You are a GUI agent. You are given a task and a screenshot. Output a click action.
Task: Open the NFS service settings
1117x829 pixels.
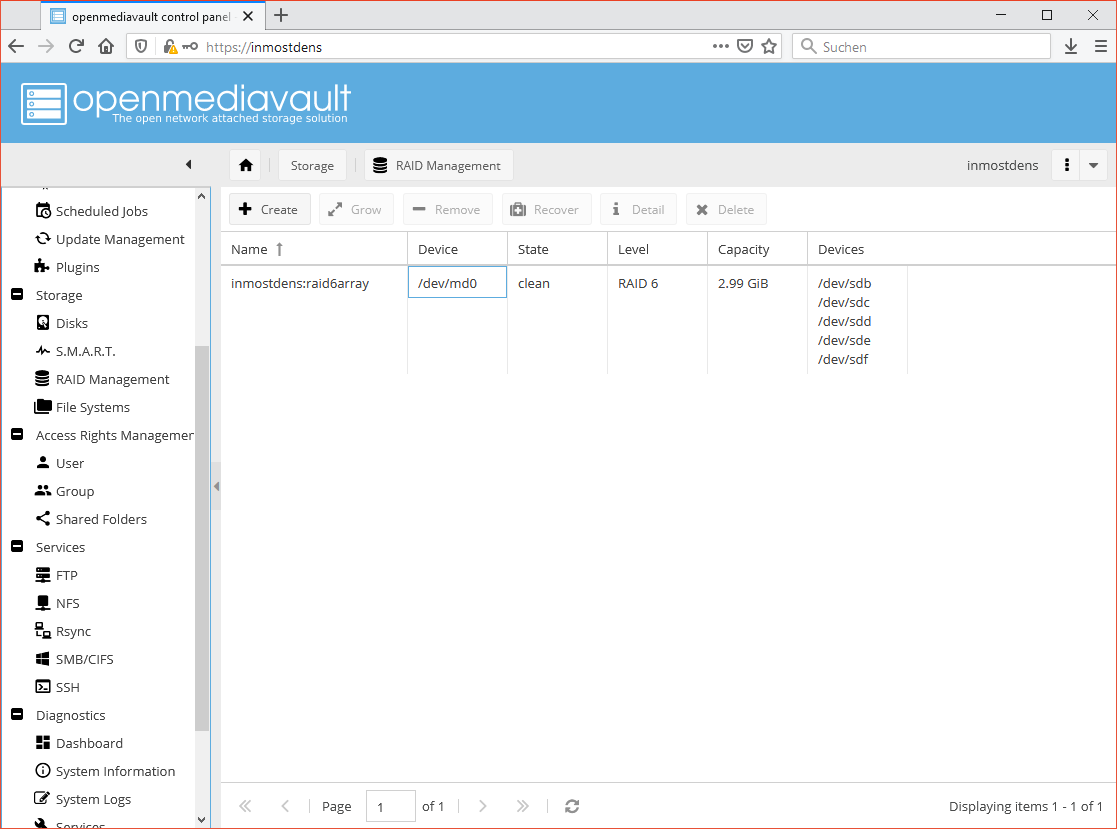tap(69, 602)
